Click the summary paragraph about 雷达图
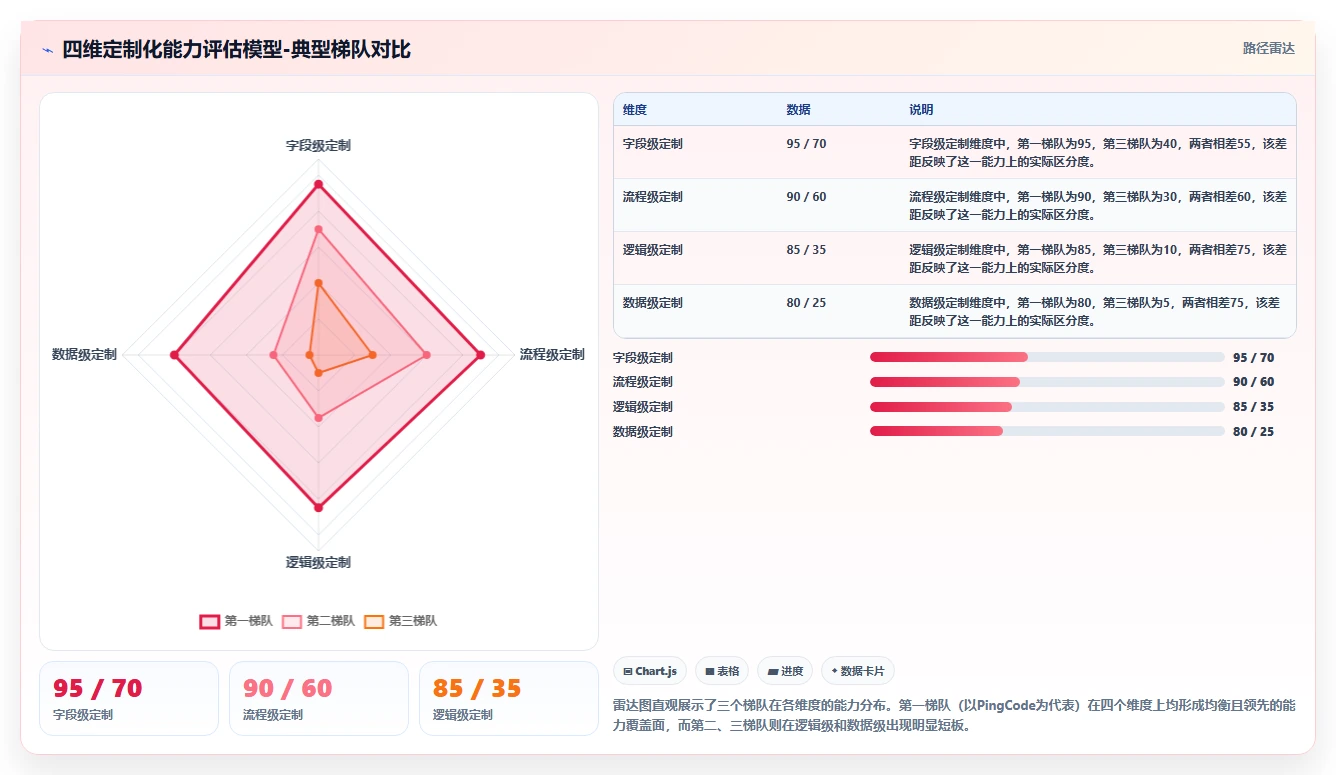The image size is (1336, 775). (955, 716)
